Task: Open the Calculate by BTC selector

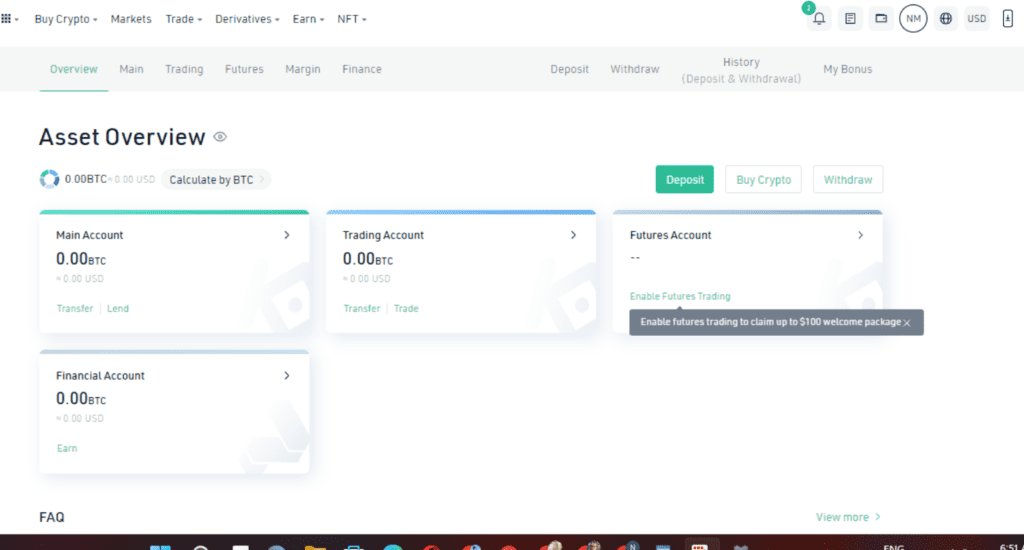Action: coord(216,180)
